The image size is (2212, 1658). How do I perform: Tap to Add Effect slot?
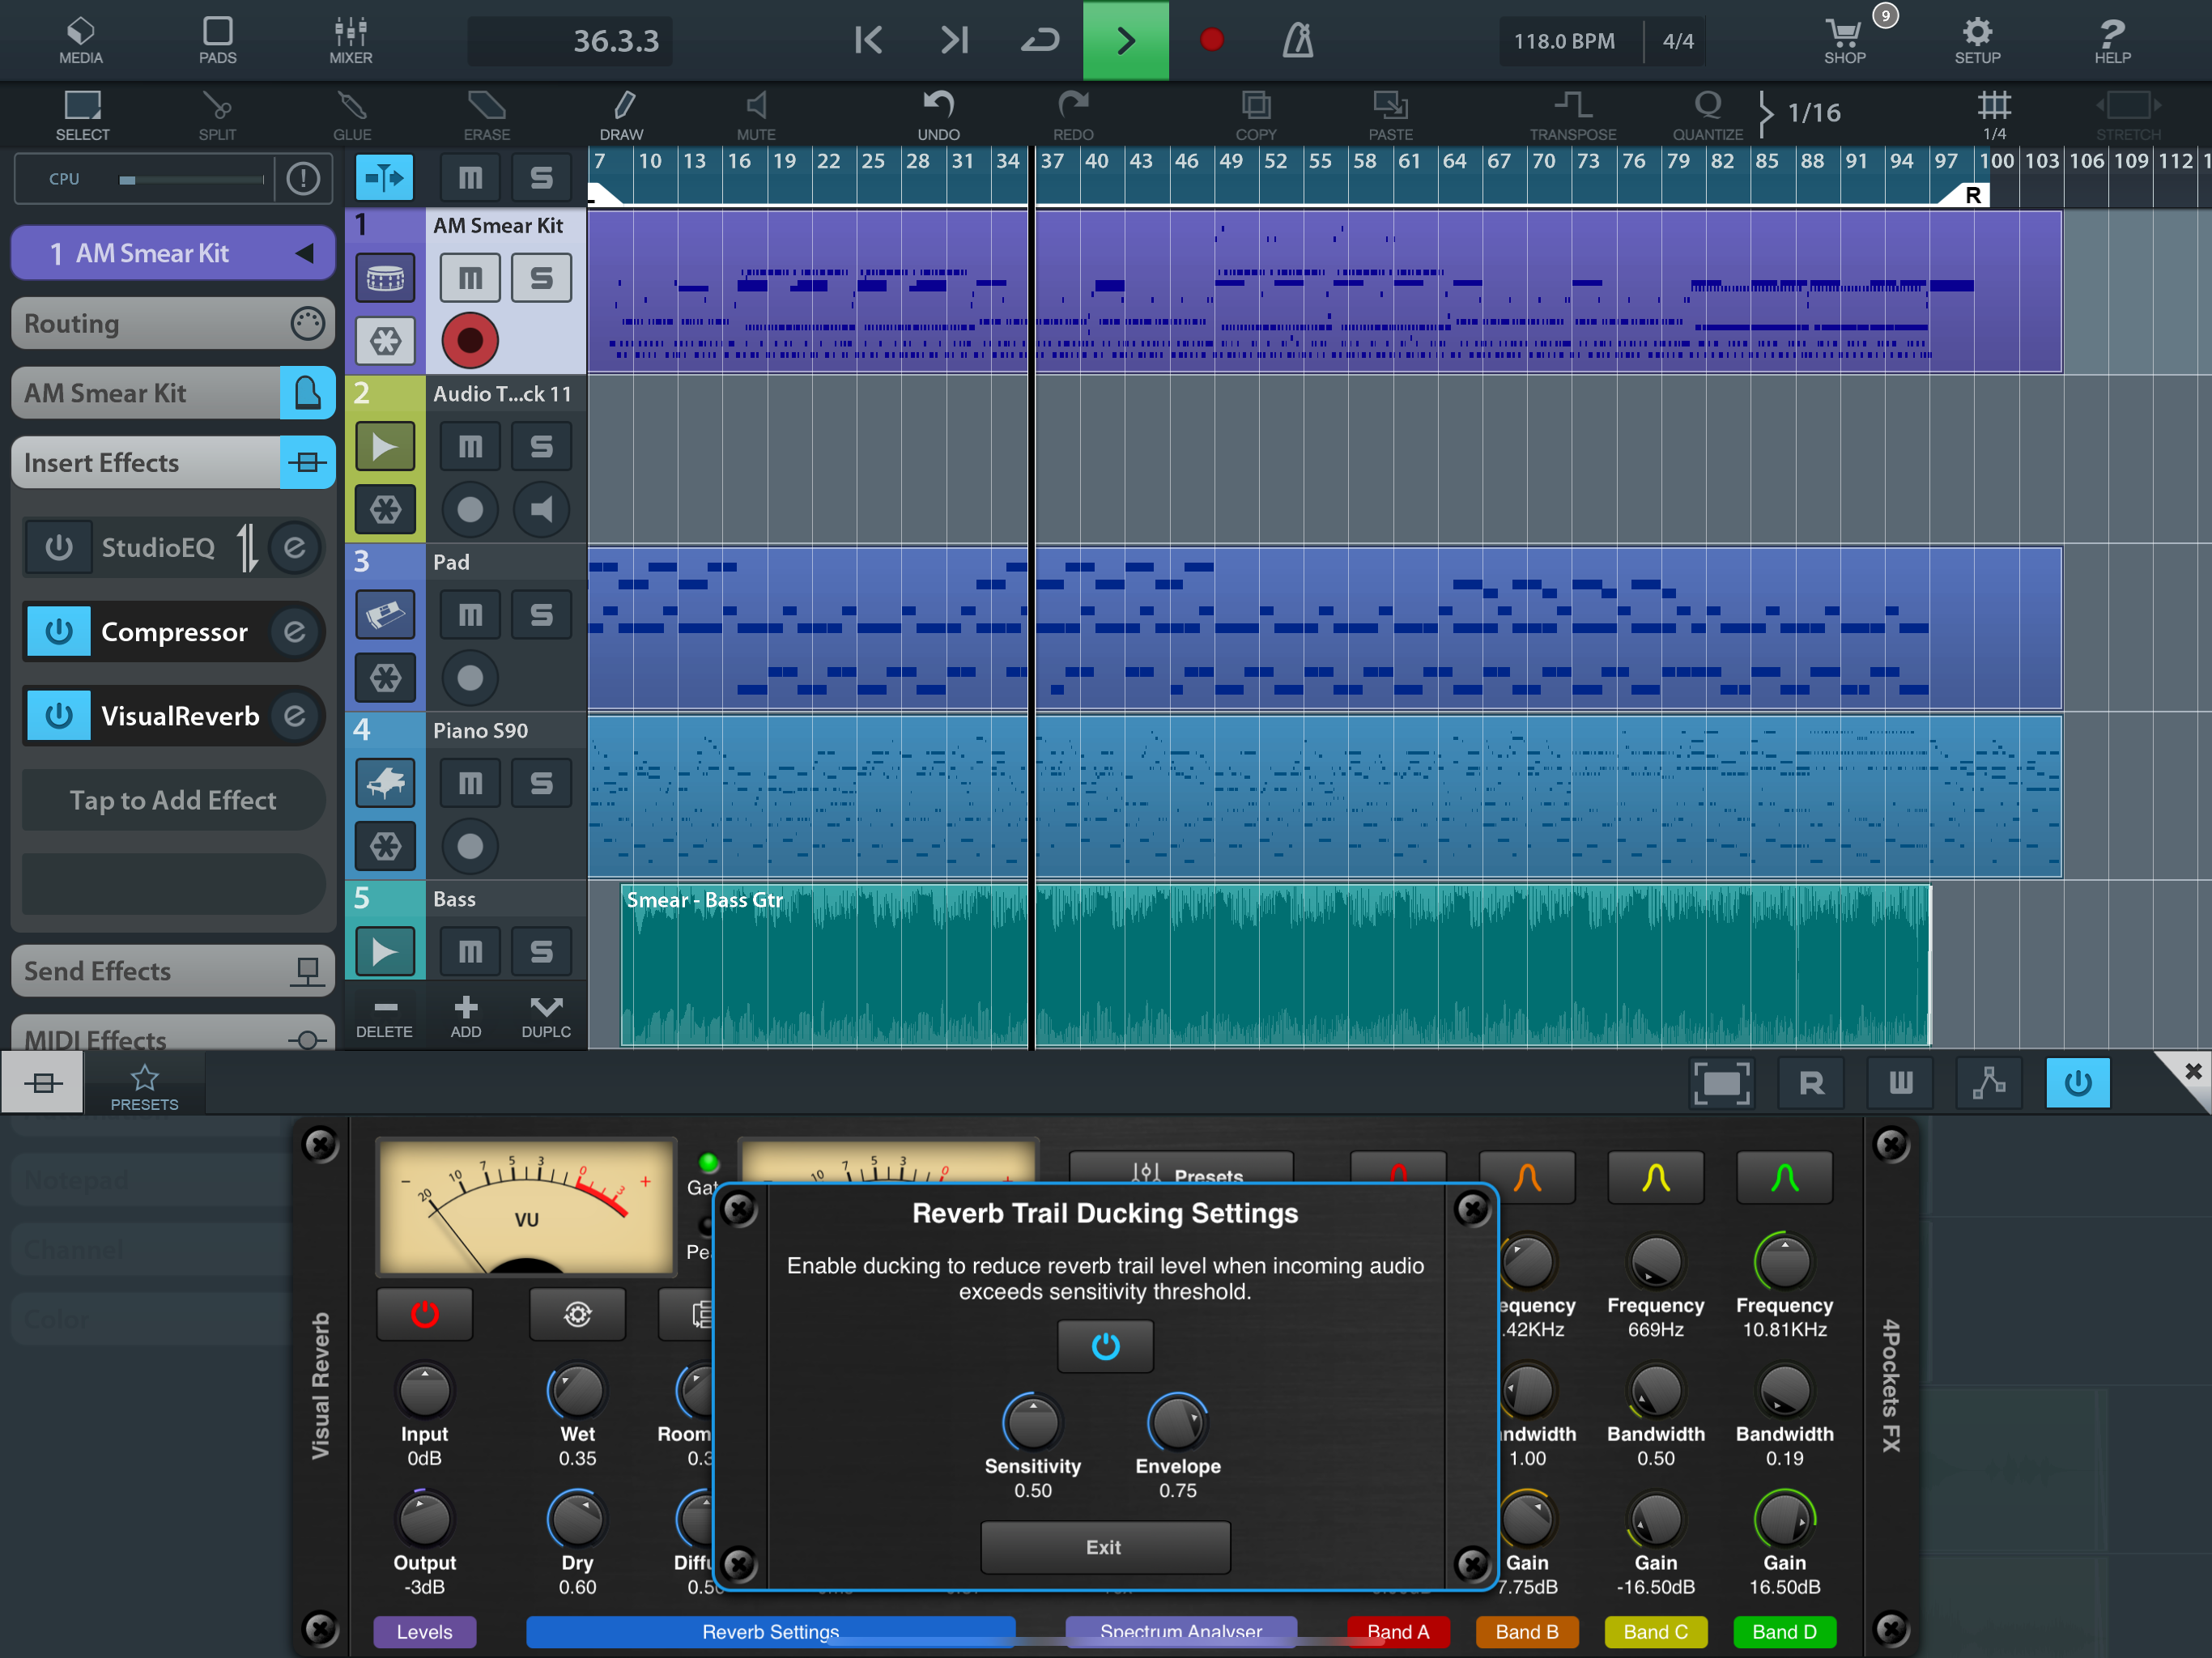pos(172,800)
